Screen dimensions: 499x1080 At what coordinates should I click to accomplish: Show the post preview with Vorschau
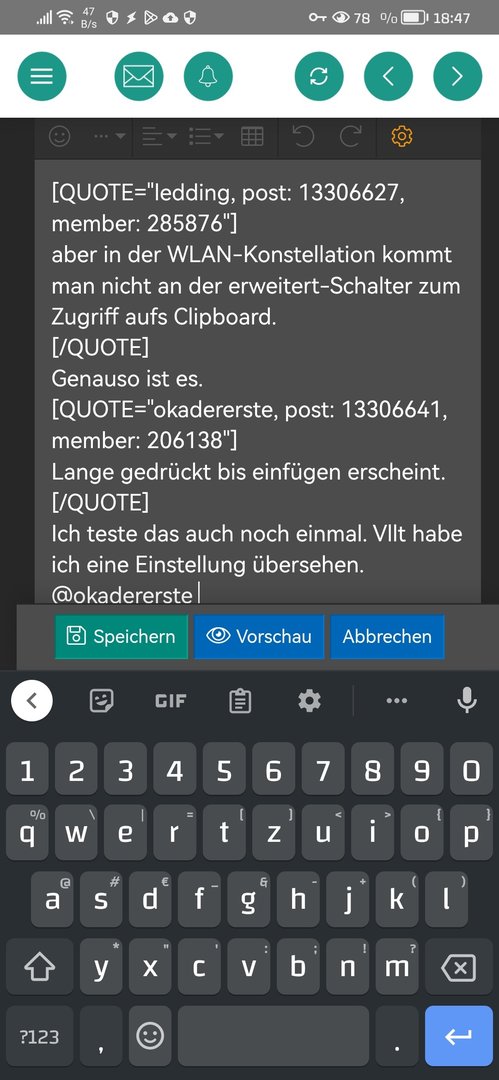tap(258, 636)
